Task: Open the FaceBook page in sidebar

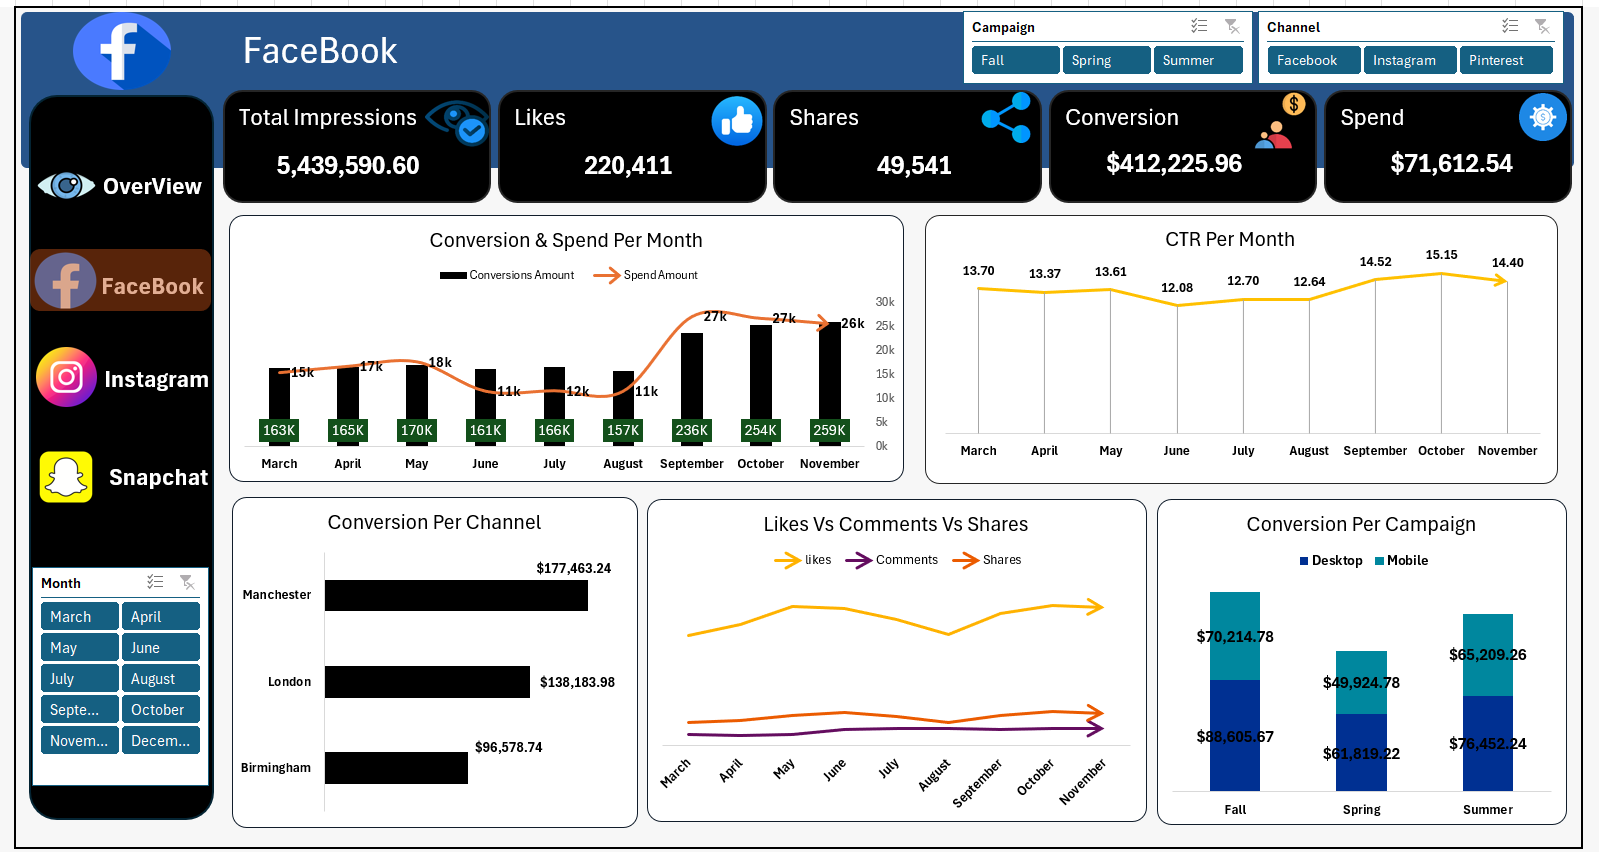Action: coord(121,282)
